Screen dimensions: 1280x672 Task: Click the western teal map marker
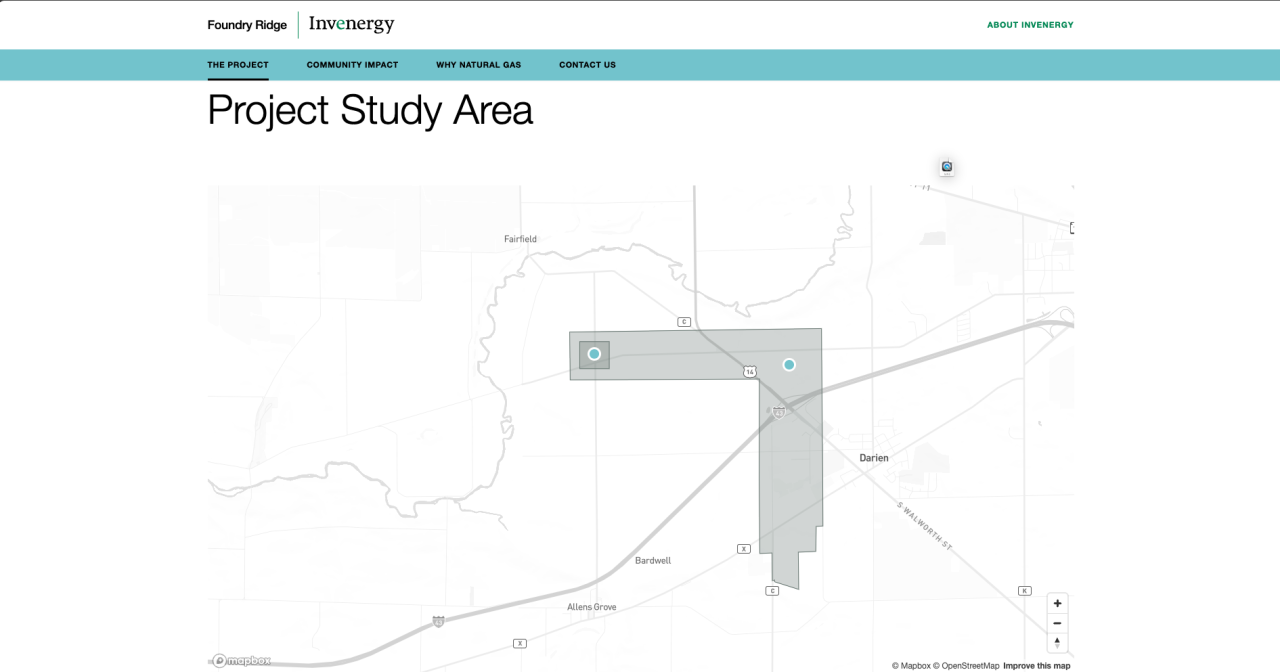[x=594, y=354]
